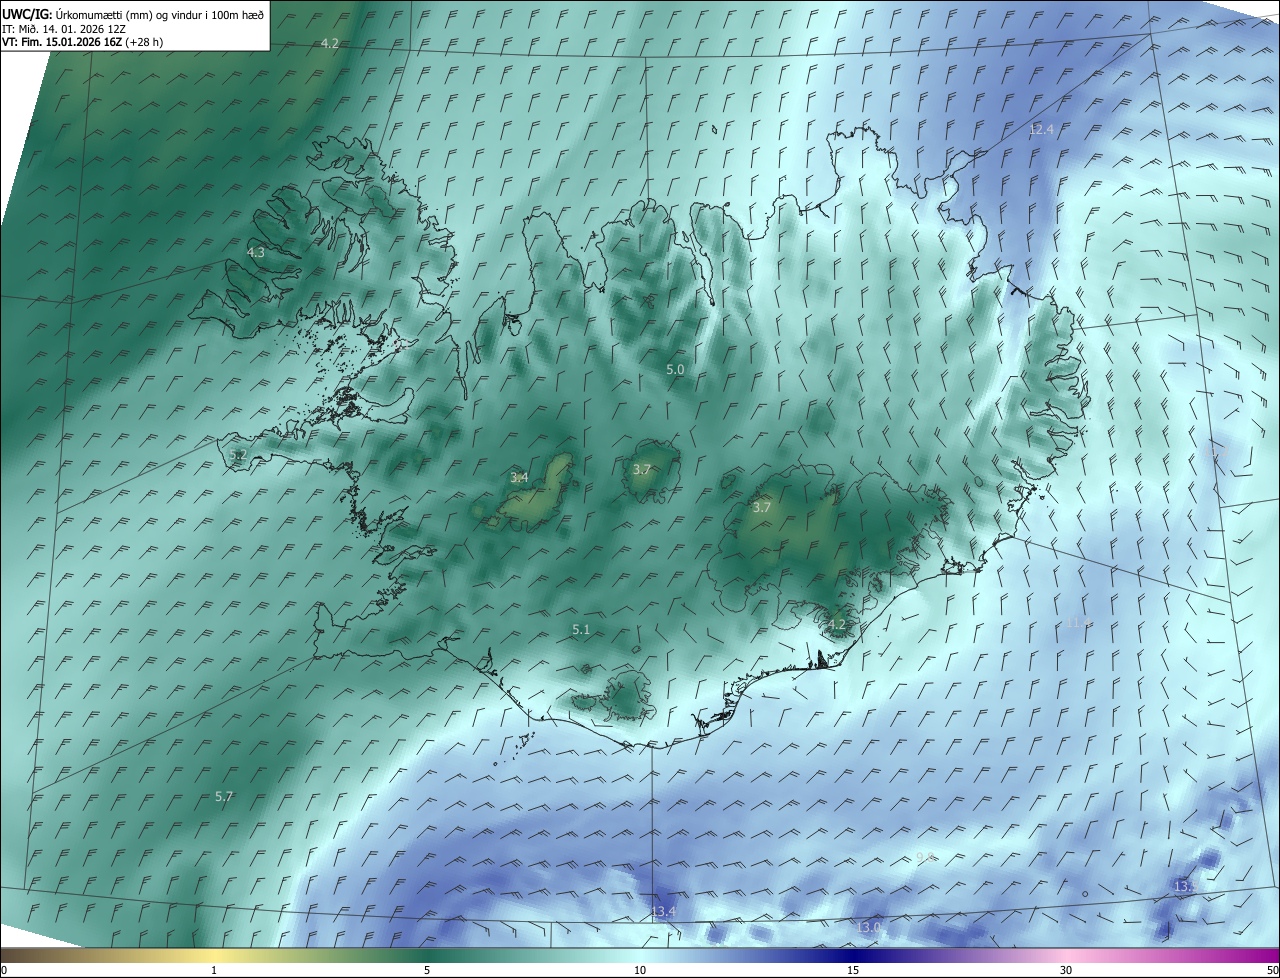Click the 4.2 value near the southeast coast glacier
The height and width of the screenshot is (978, 1280).
pyautogui.click(x=837, y=626)
